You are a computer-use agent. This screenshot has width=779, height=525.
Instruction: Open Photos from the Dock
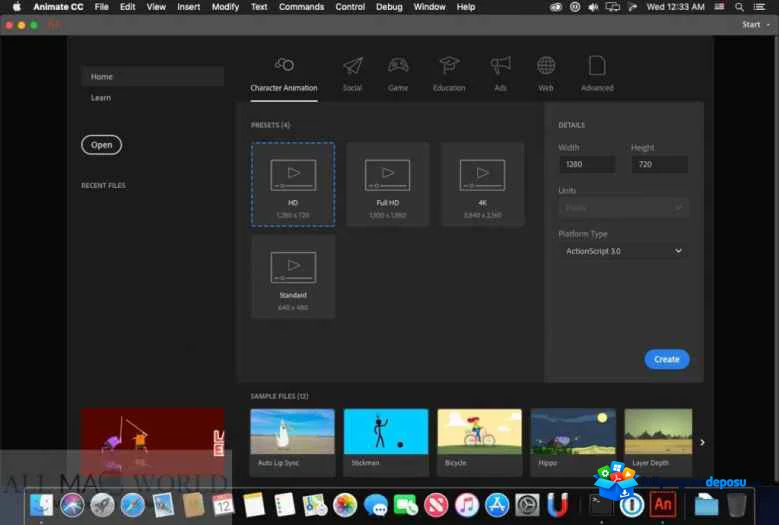click(x=345, y=505)
